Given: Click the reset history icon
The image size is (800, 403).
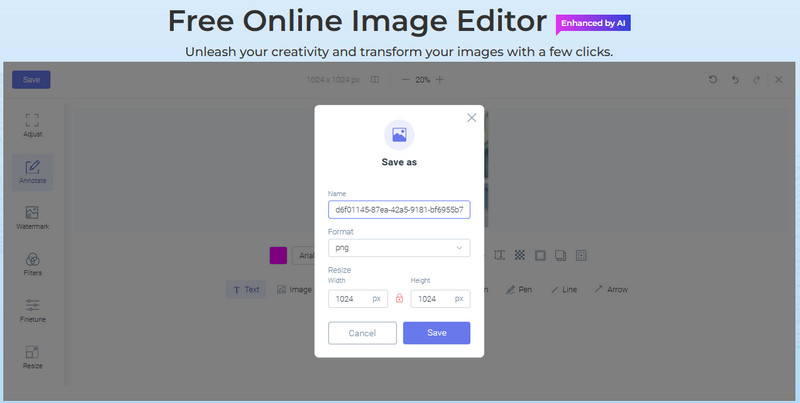Looking at the screenshot, I should [x=713, y=80].
